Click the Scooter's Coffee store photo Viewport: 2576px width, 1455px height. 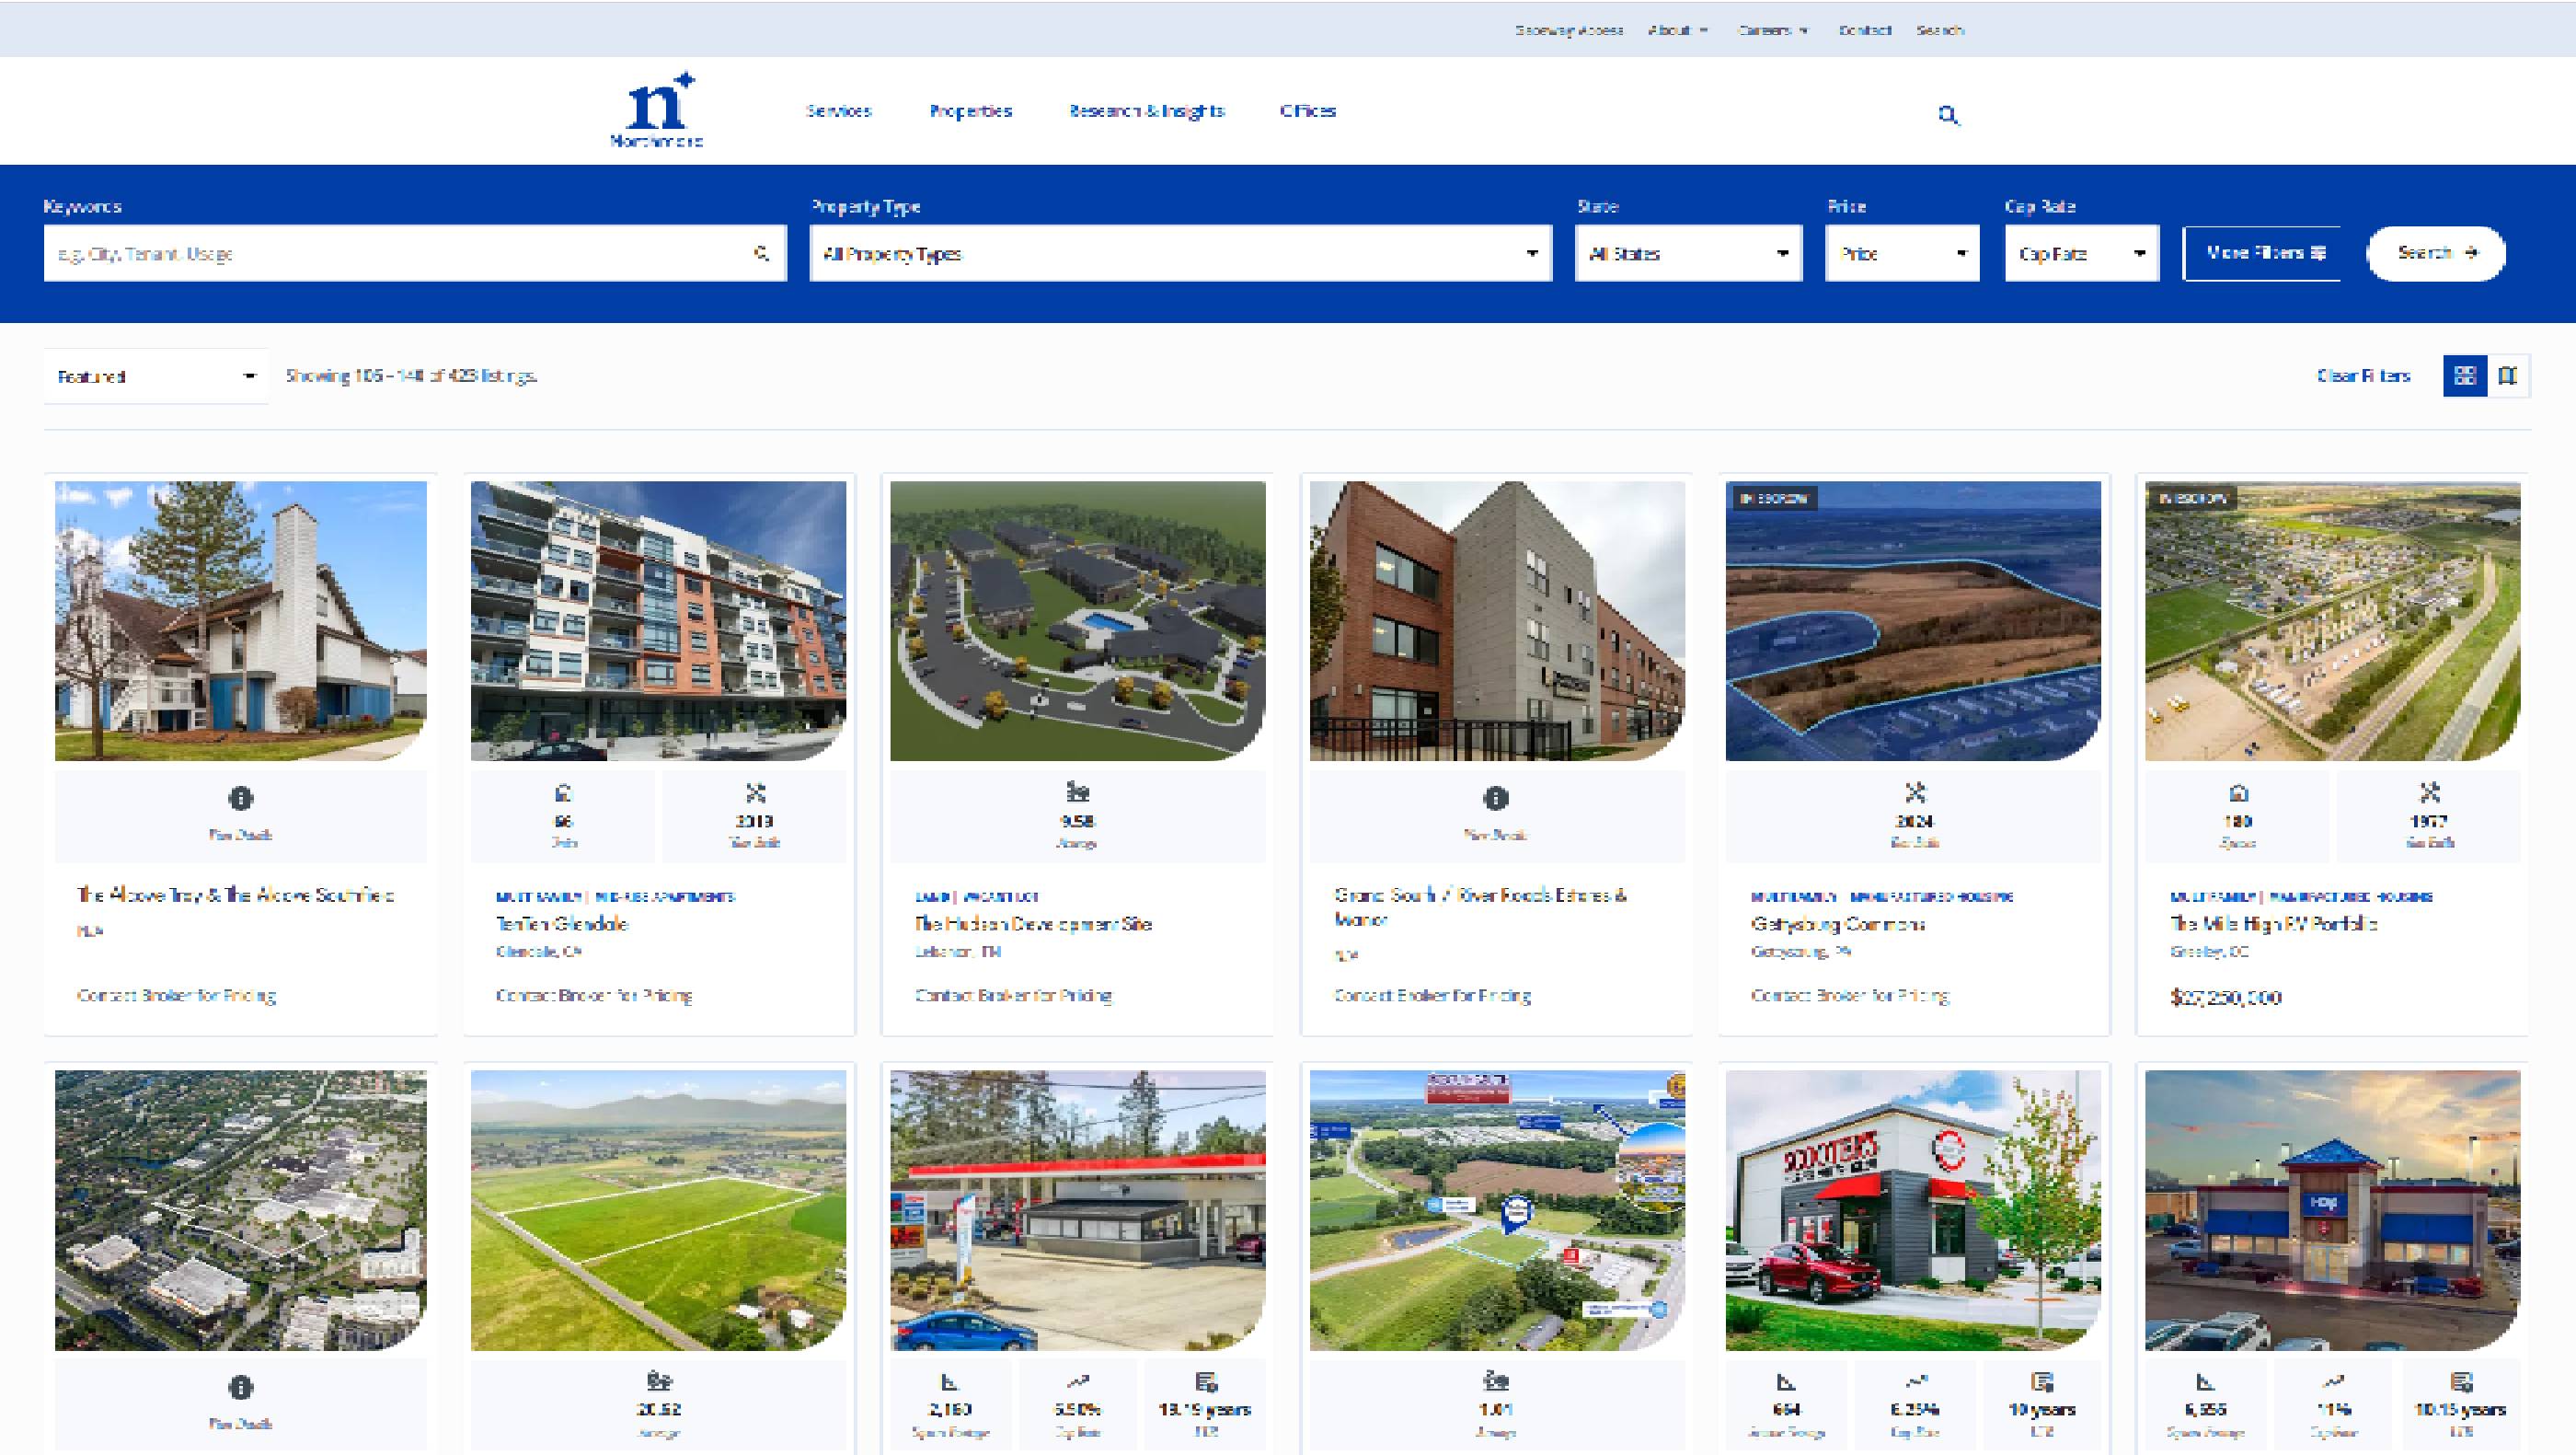point(1913,1210)
